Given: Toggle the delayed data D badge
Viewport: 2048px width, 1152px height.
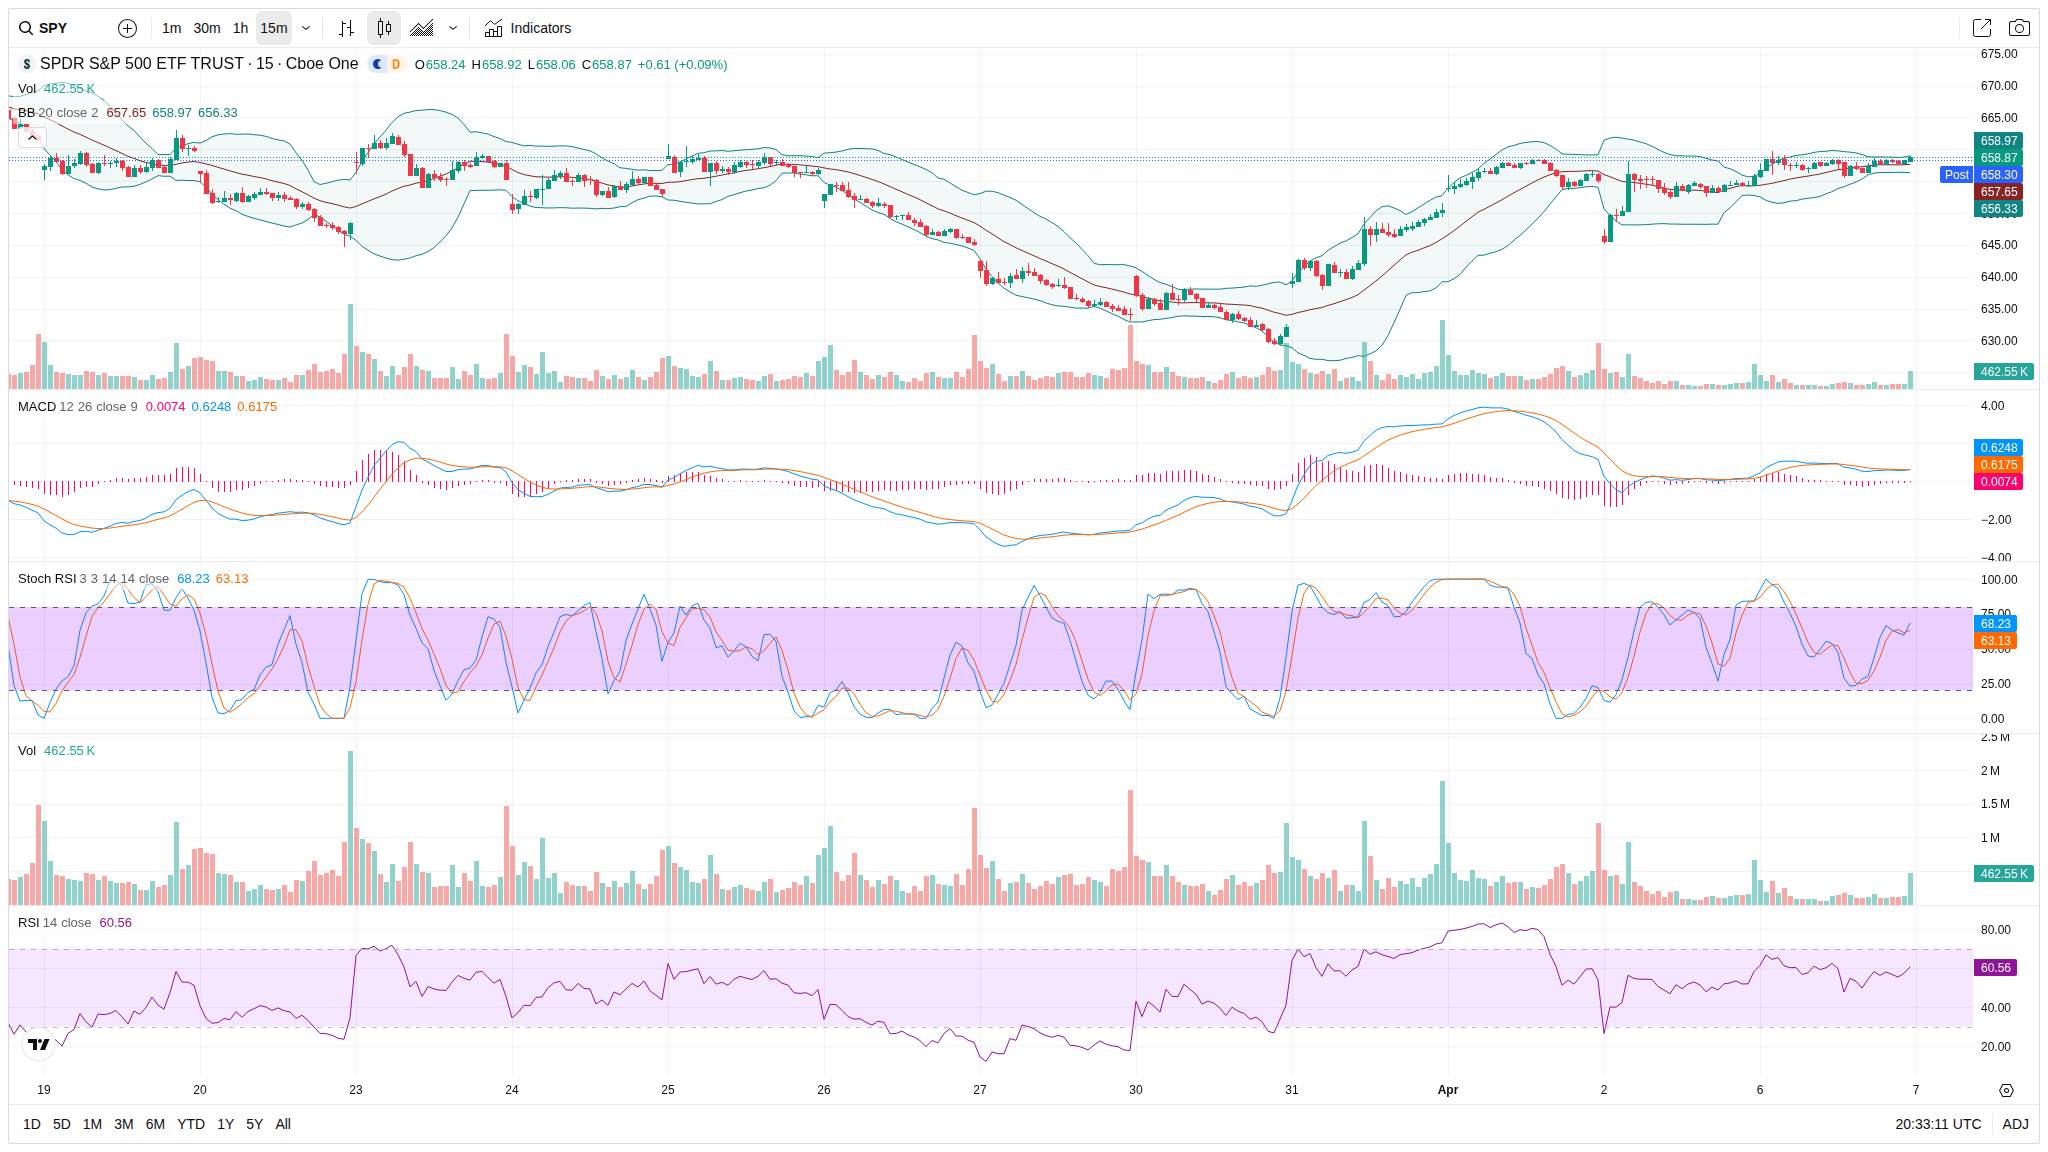Looking at the screenshot, I should click(396, 64).
